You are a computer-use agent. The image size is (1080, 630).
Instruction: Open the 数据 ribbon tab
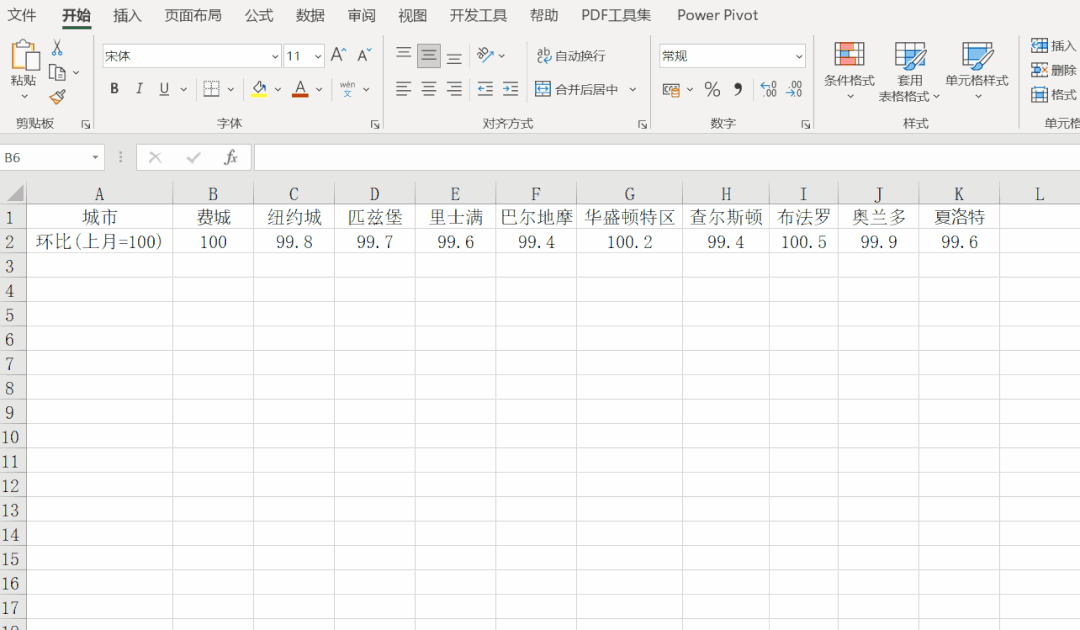click(x=310, y=15)
